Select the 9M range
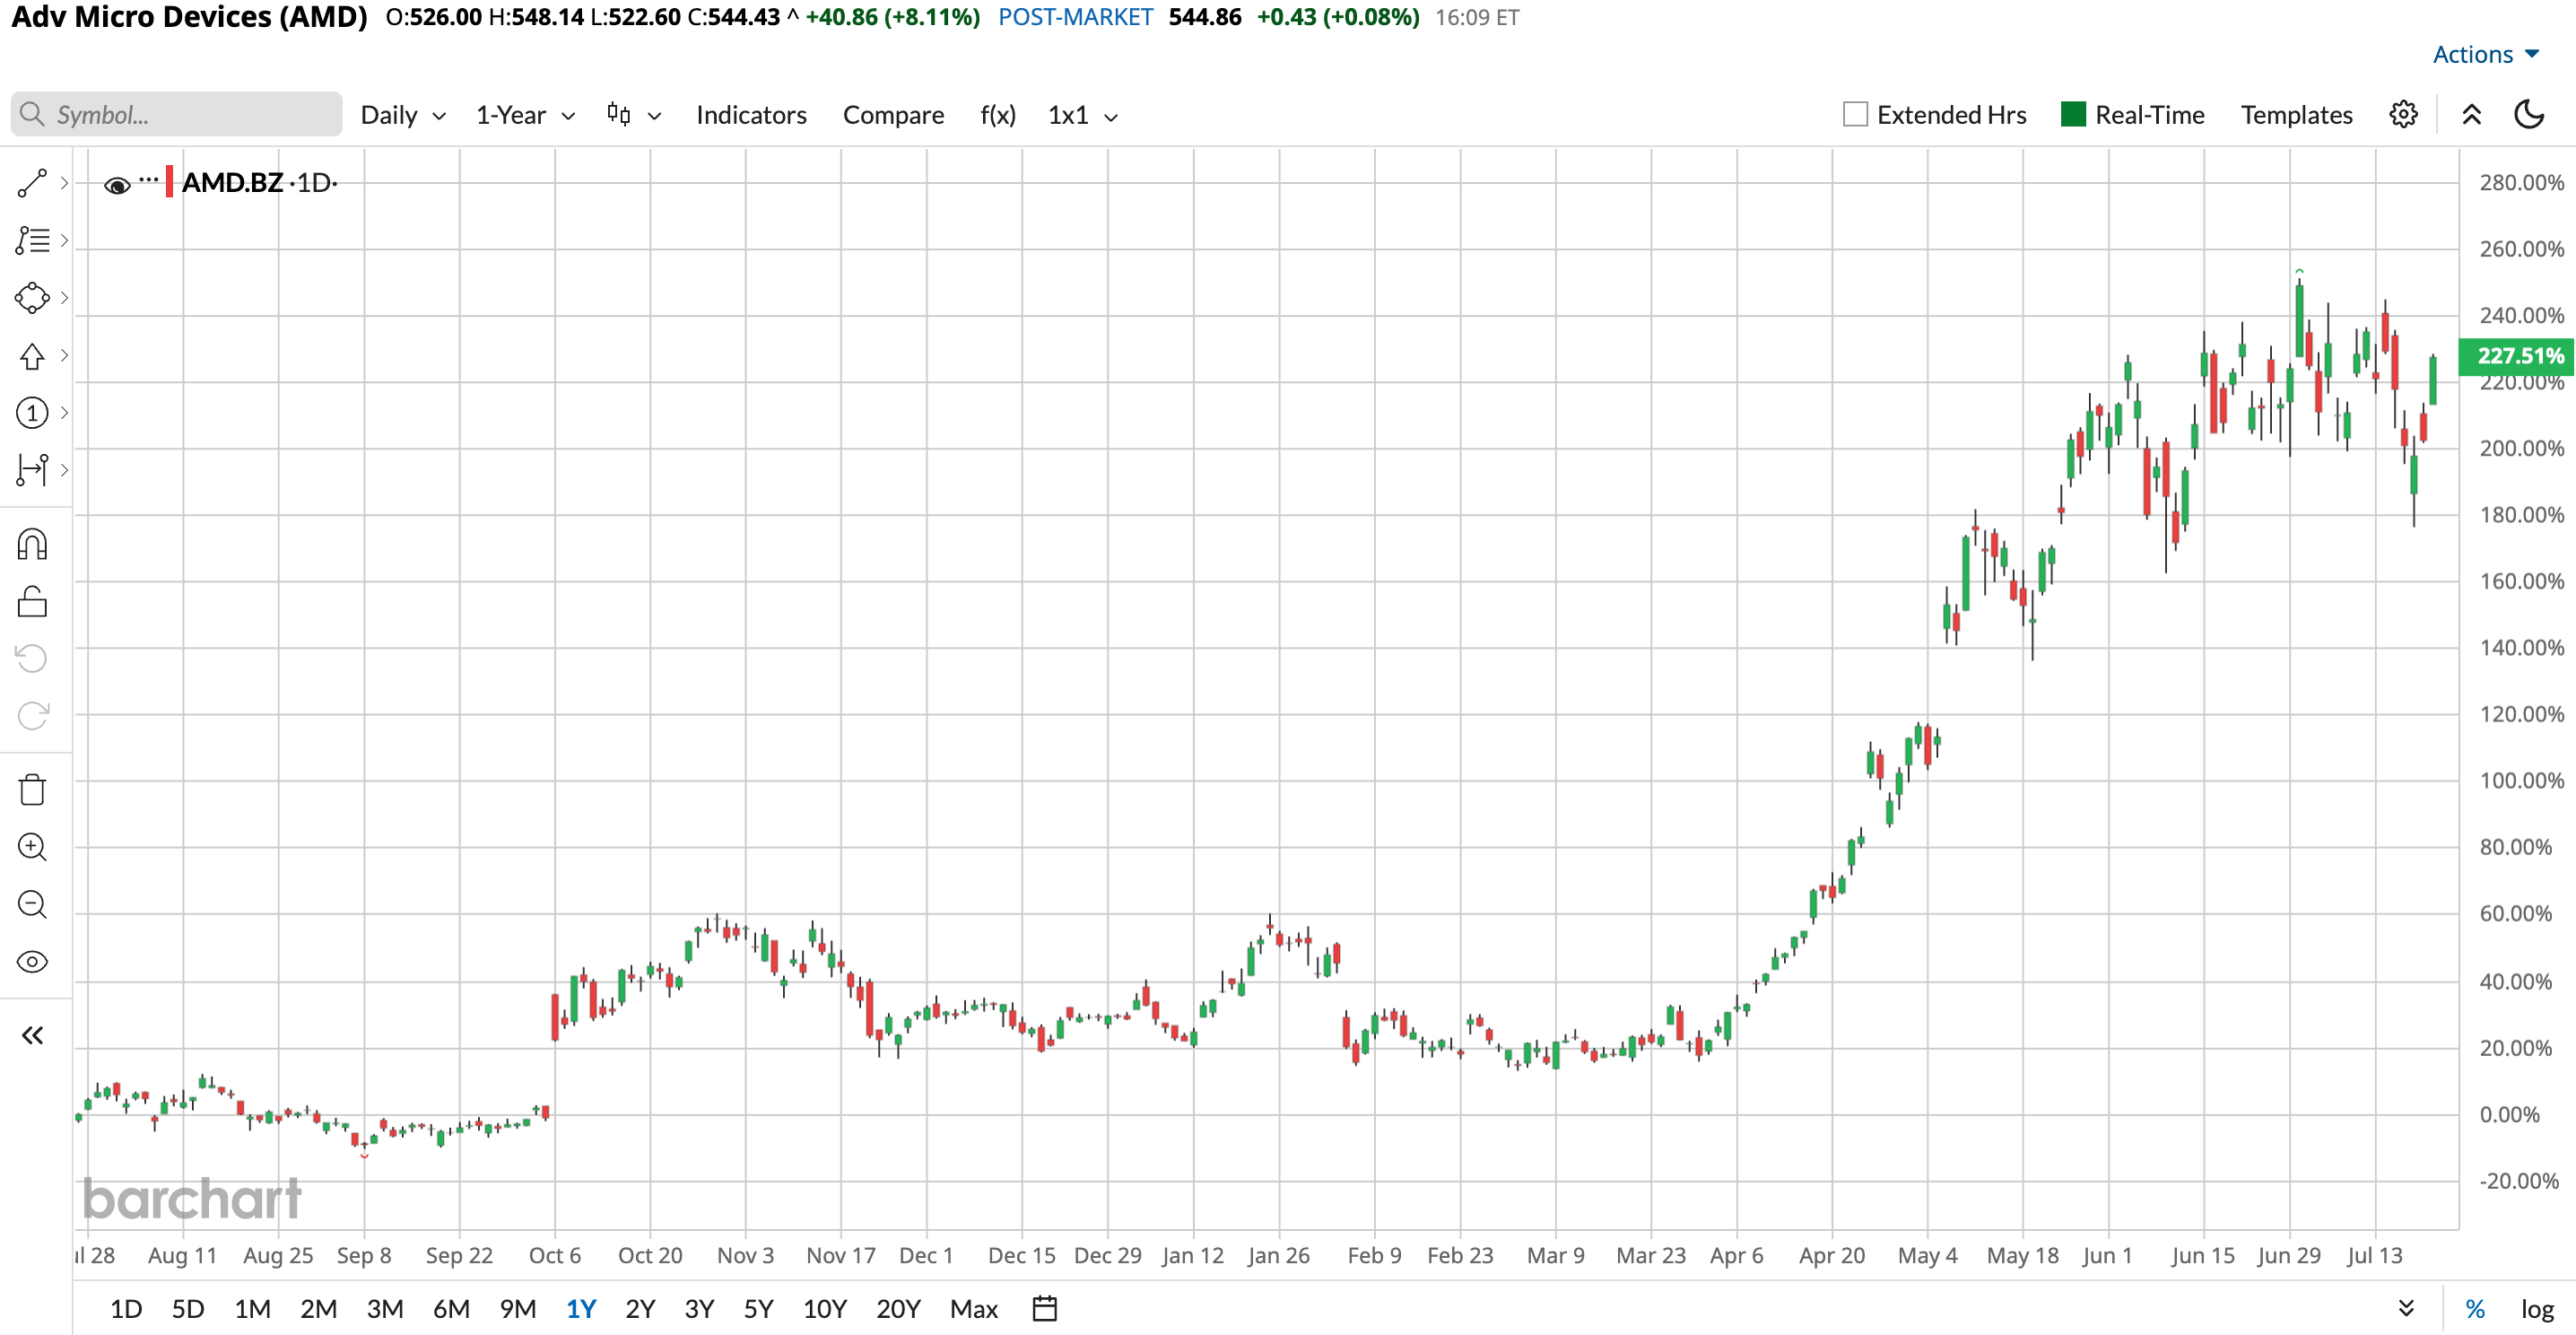Screen dimensions: 2576x1335 click(x=518, y=1309)
